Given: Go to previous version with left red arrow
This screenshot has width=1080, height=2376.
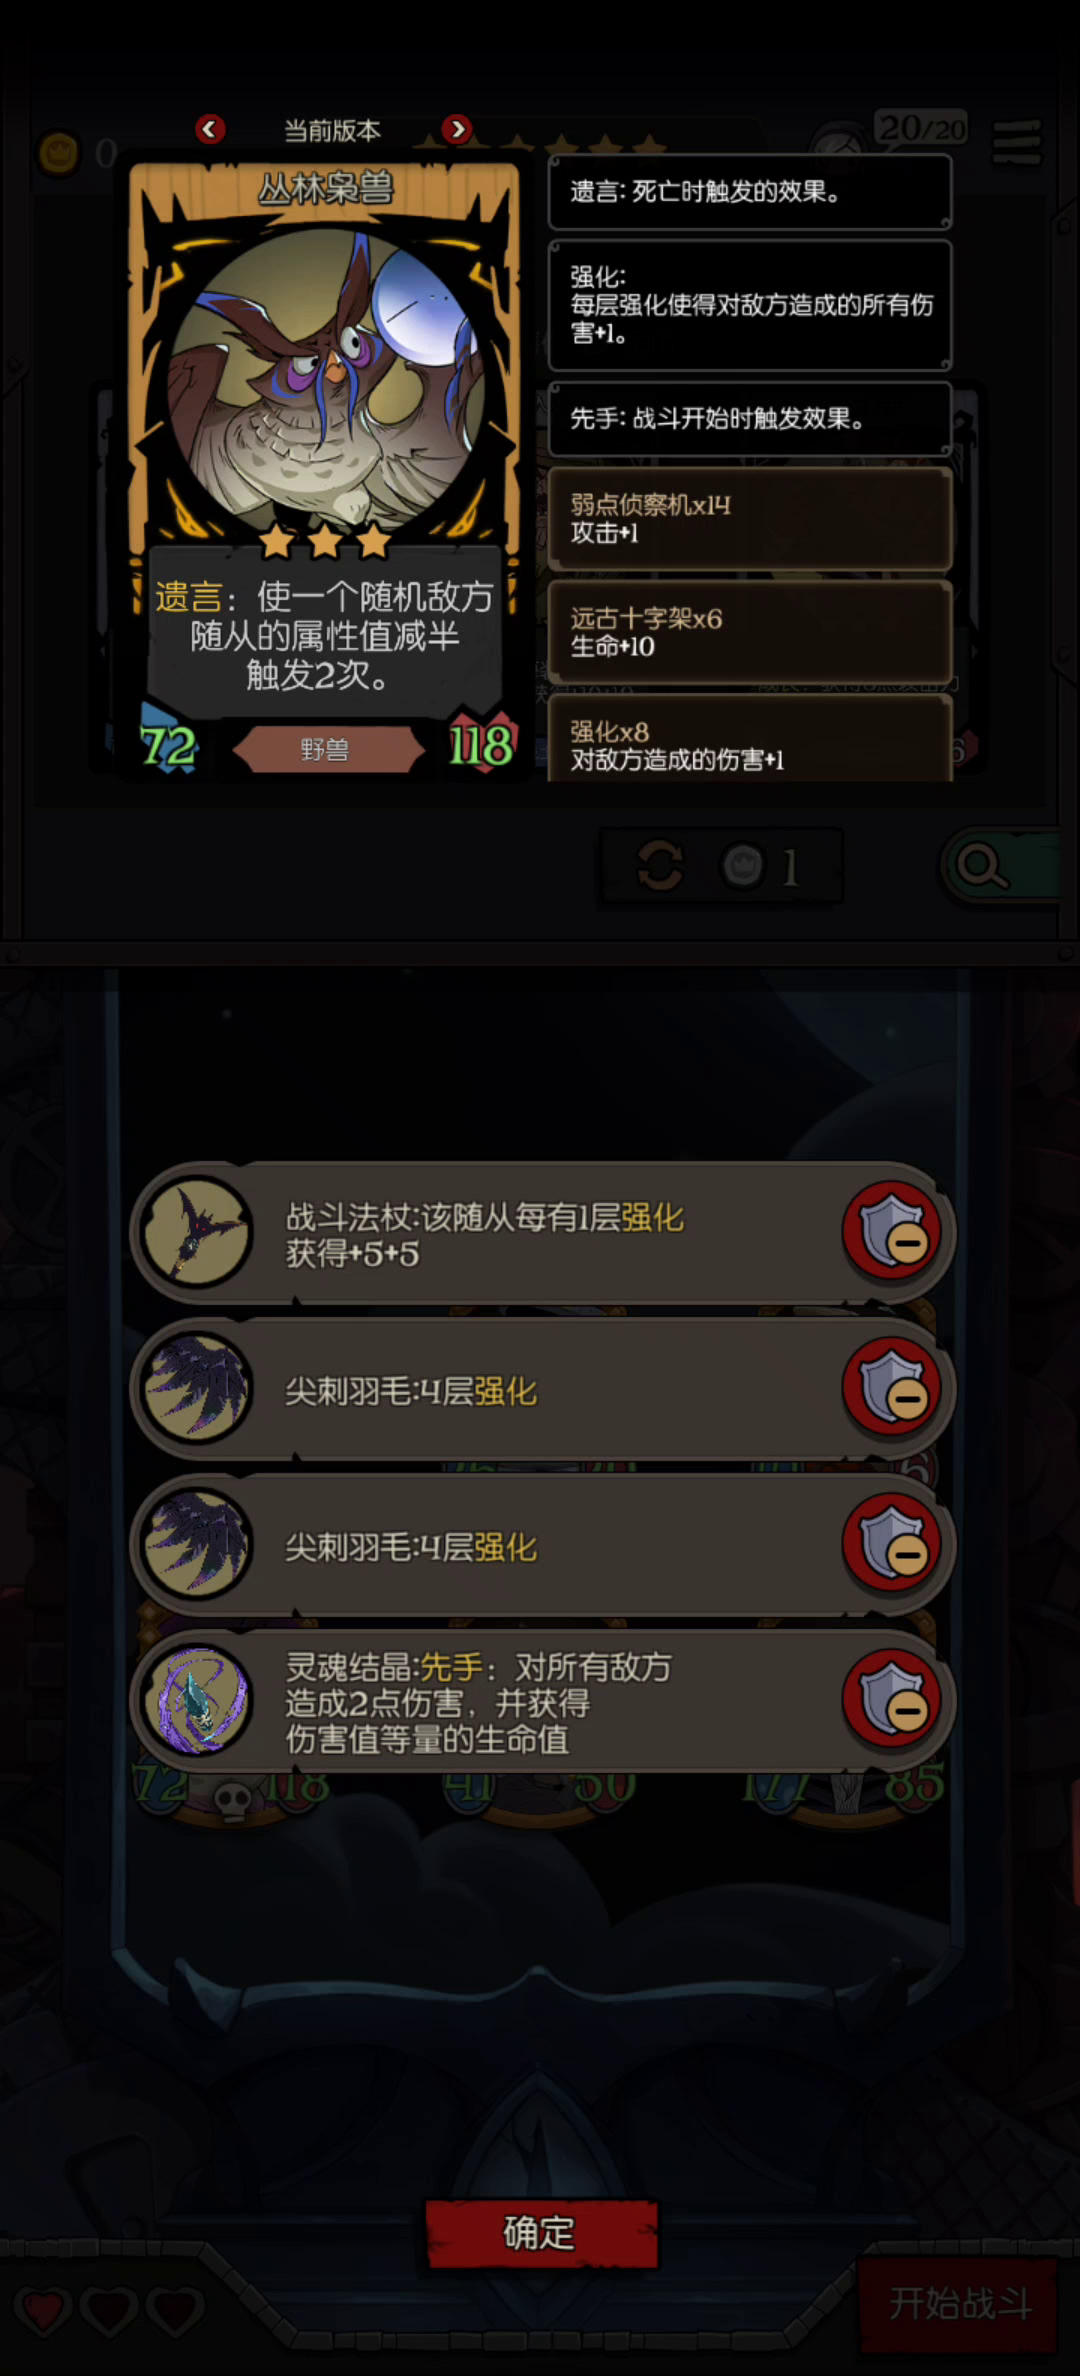Looking at the screenshot, I should pos(210,129).
